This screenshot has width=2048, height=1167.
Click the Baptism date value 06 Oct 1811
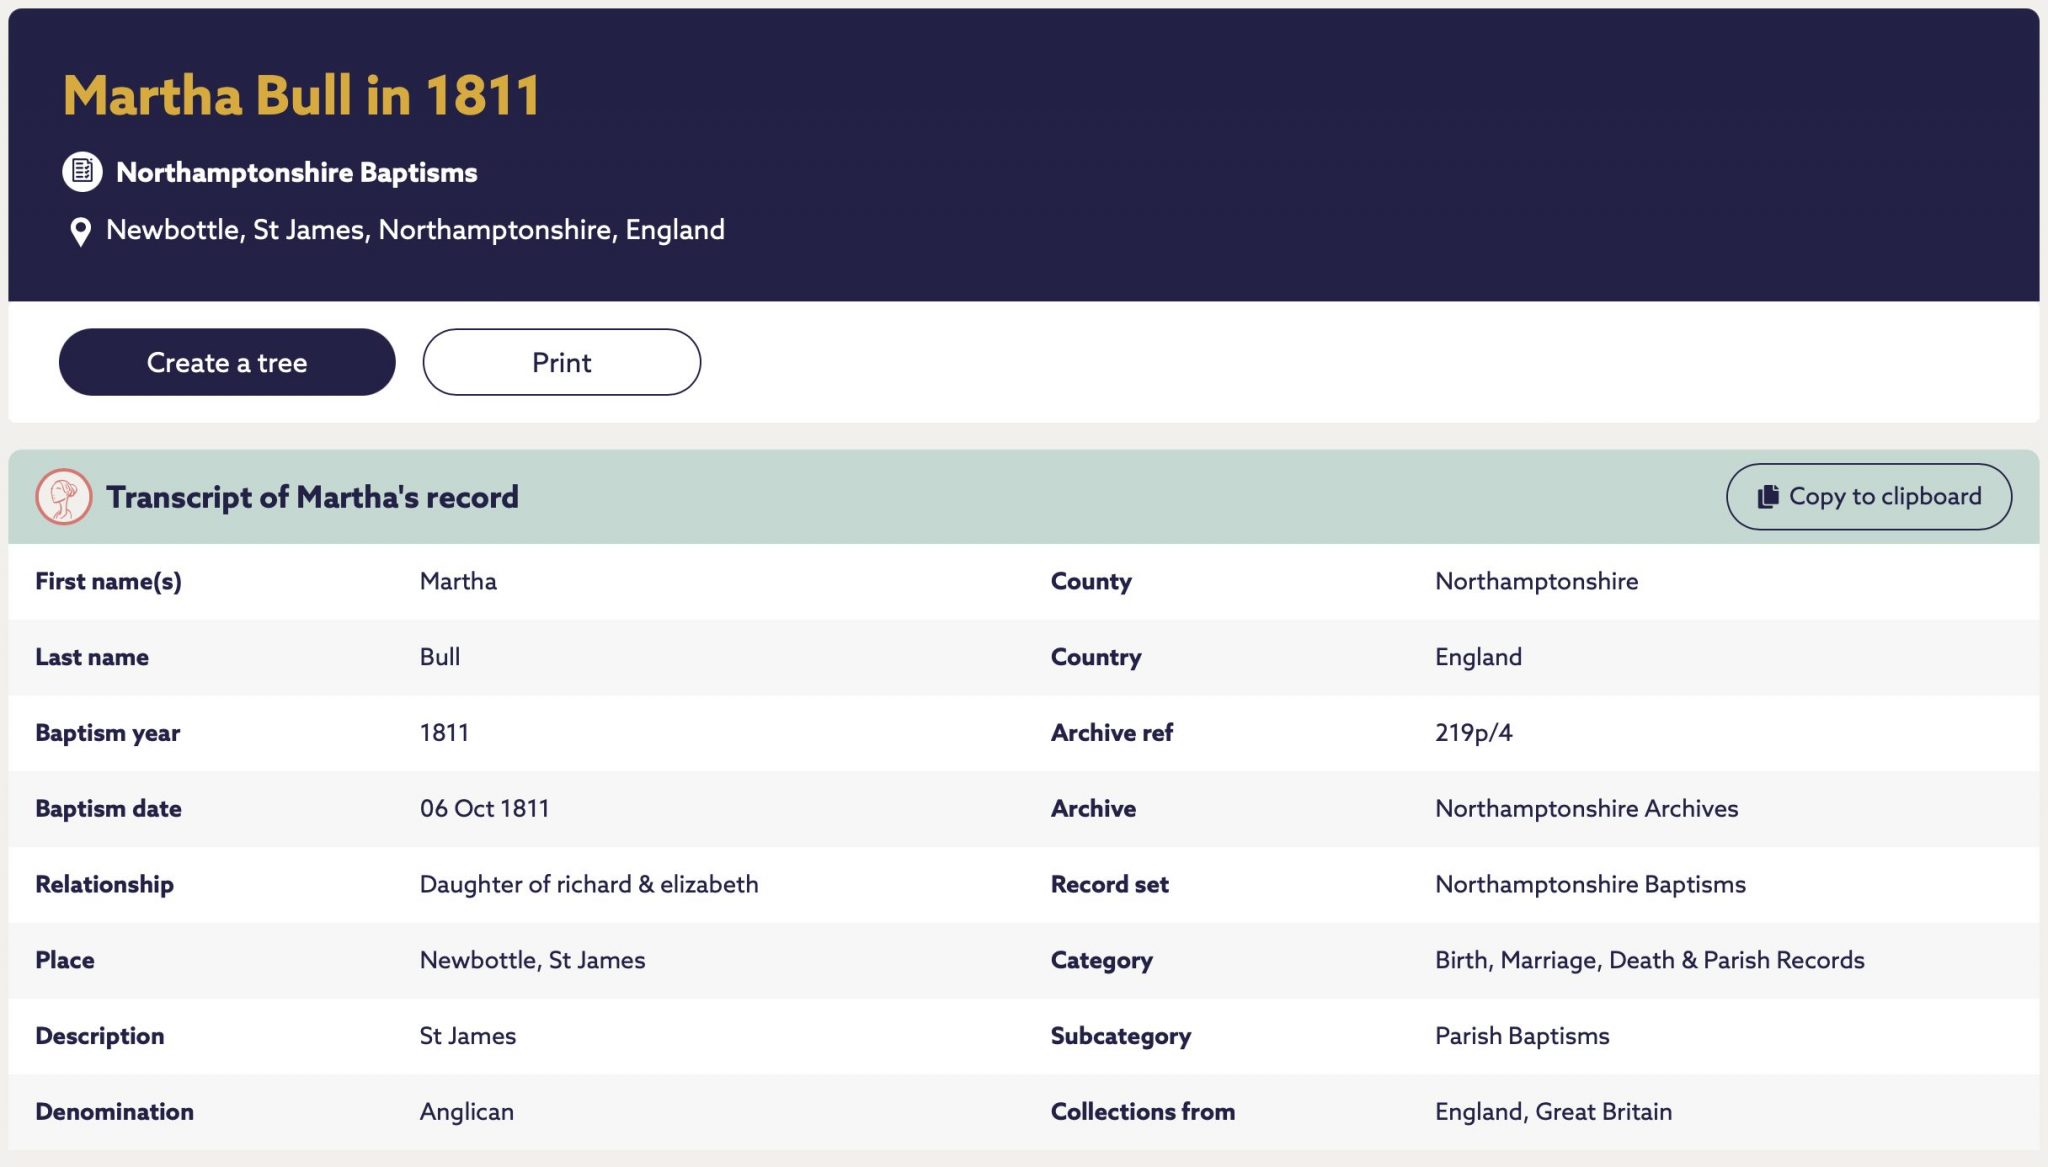(484, 808)
